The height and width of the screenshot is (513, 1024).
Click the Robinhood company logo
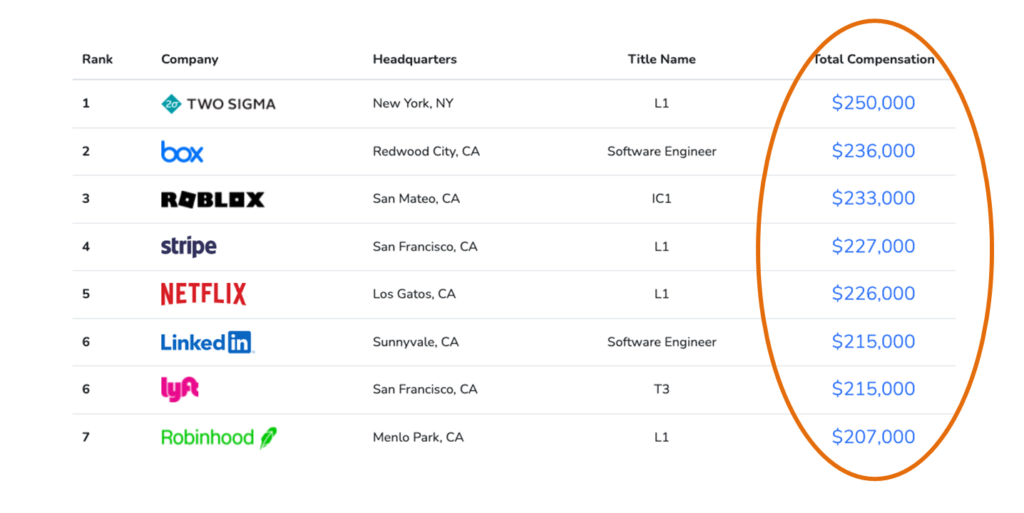pos(219,437)
